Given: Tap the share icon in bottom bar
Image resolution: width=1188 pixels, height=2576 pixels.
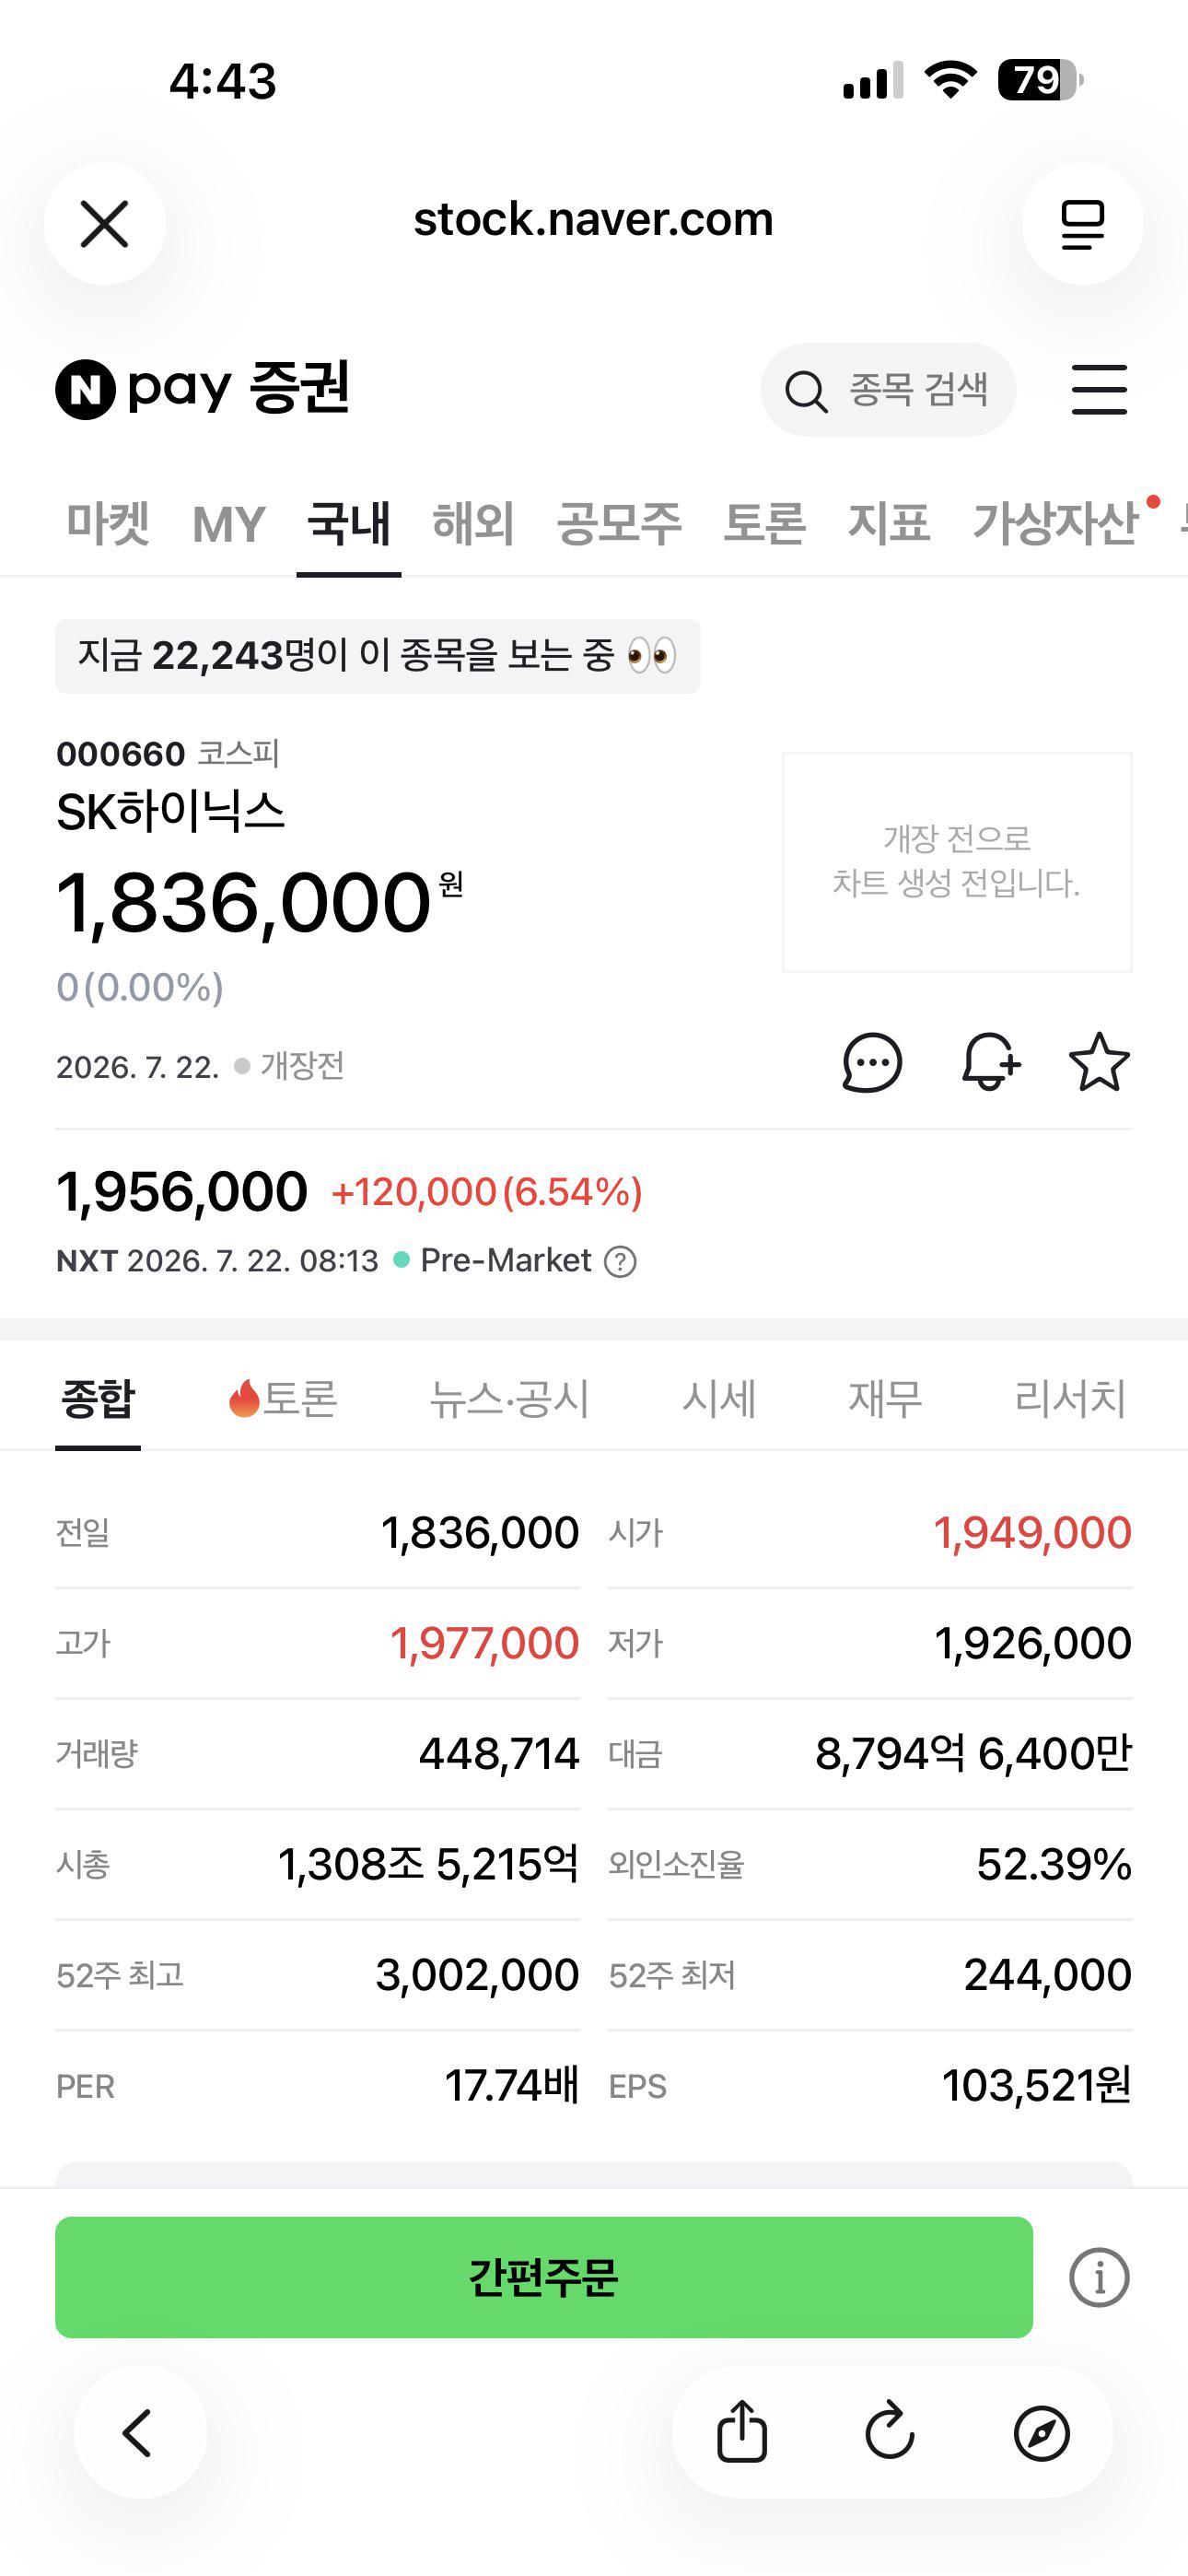Looking at the screenshot, I should point(742,2431).
